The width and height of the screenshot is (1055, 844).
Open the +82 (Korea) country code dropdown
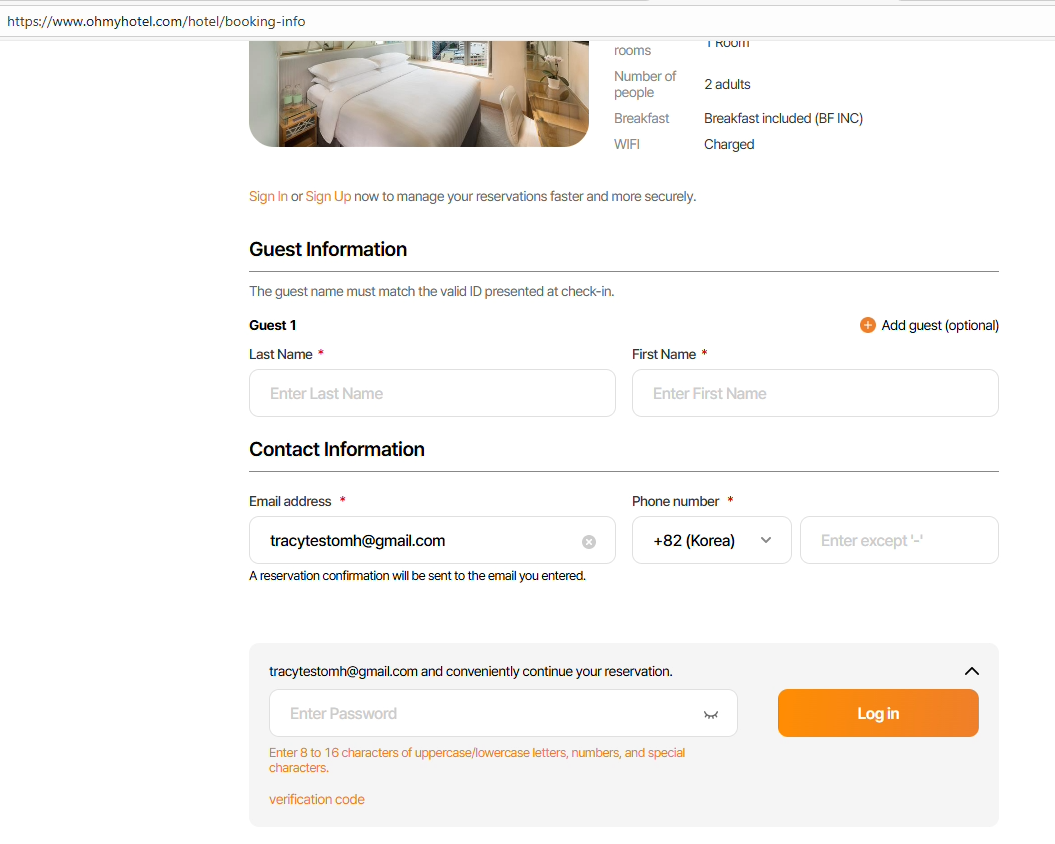point(711,540)
